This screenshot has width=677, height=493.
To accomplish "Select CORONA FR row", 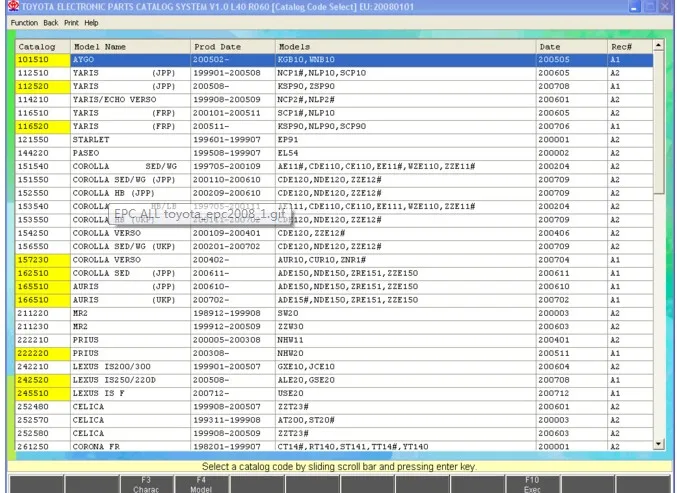I will 334,446.
